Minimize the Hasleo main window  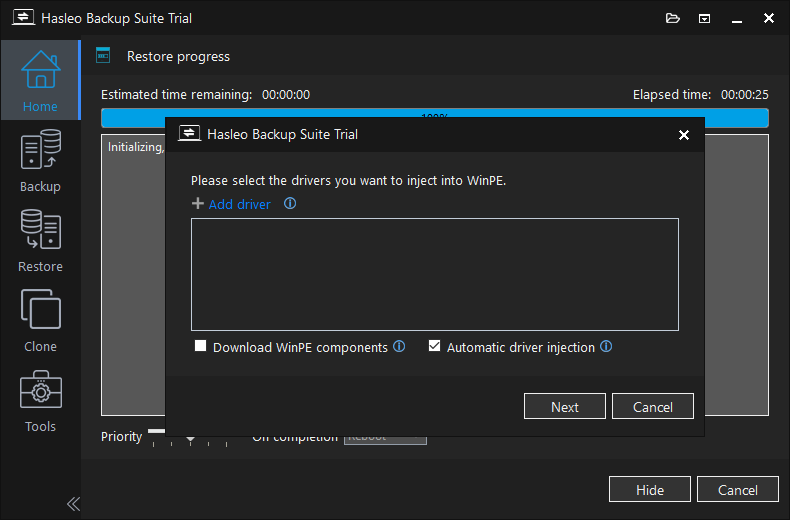[x=737, y=19]
